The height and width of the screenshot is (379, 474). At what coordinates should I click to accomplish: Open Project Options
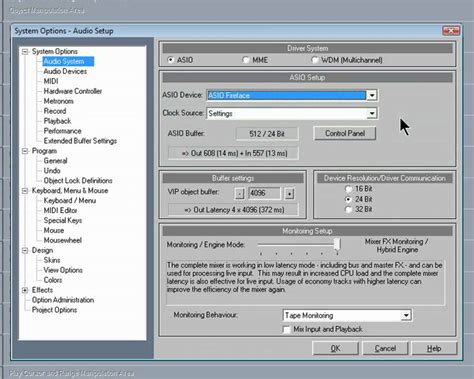click(x=54, y=310)
